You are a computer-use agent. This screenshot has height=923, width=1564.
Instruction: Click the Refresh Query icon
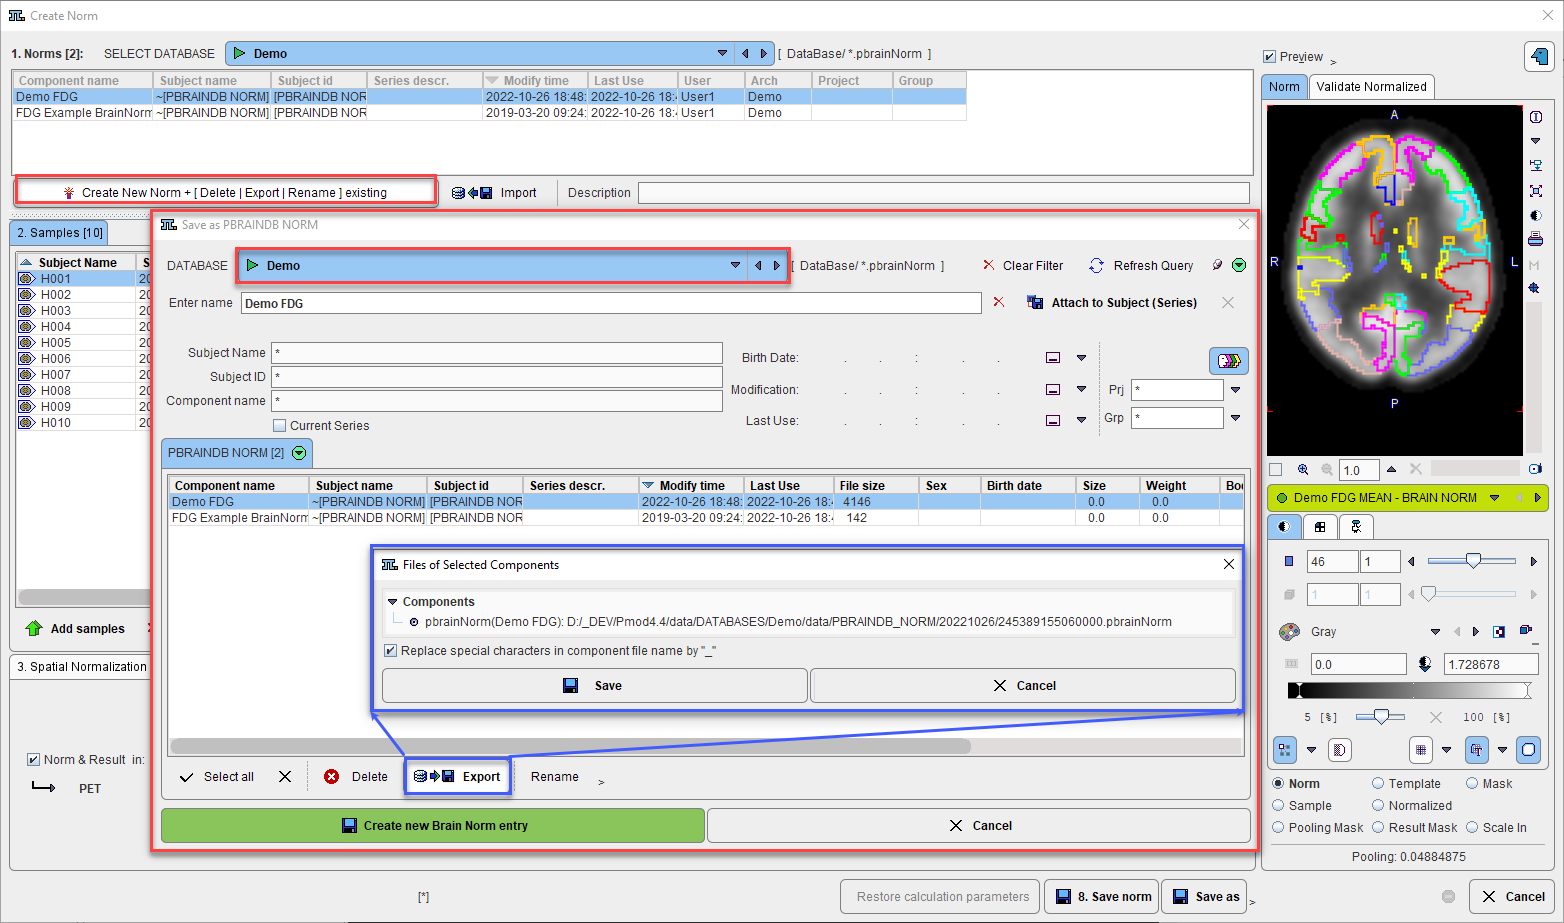[x=1097, y=266]
